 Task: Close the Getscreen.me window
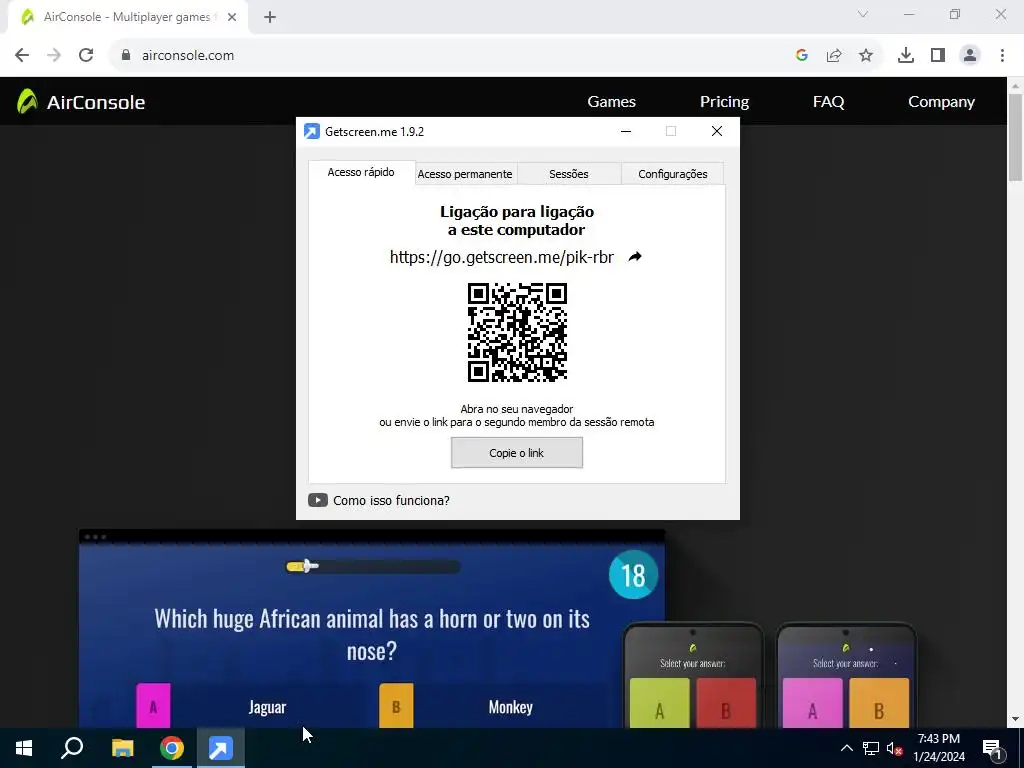(716, 131)
